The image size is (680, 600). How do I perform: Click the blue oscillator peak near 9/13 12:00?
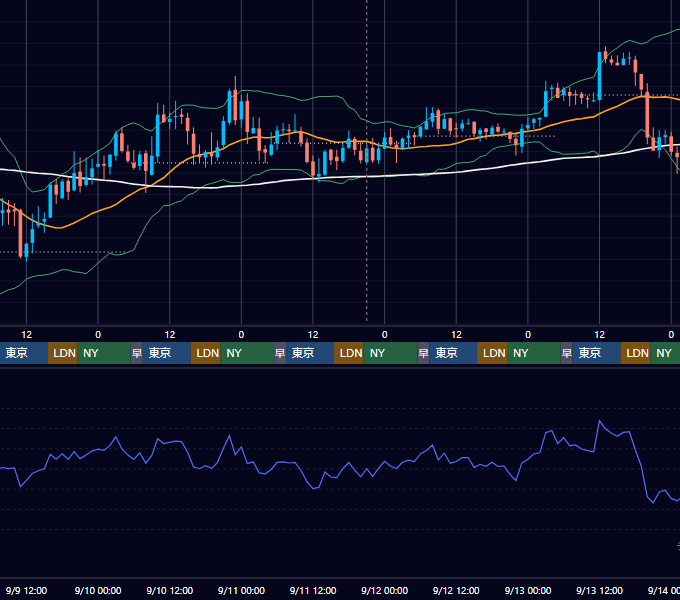point(600,421)
